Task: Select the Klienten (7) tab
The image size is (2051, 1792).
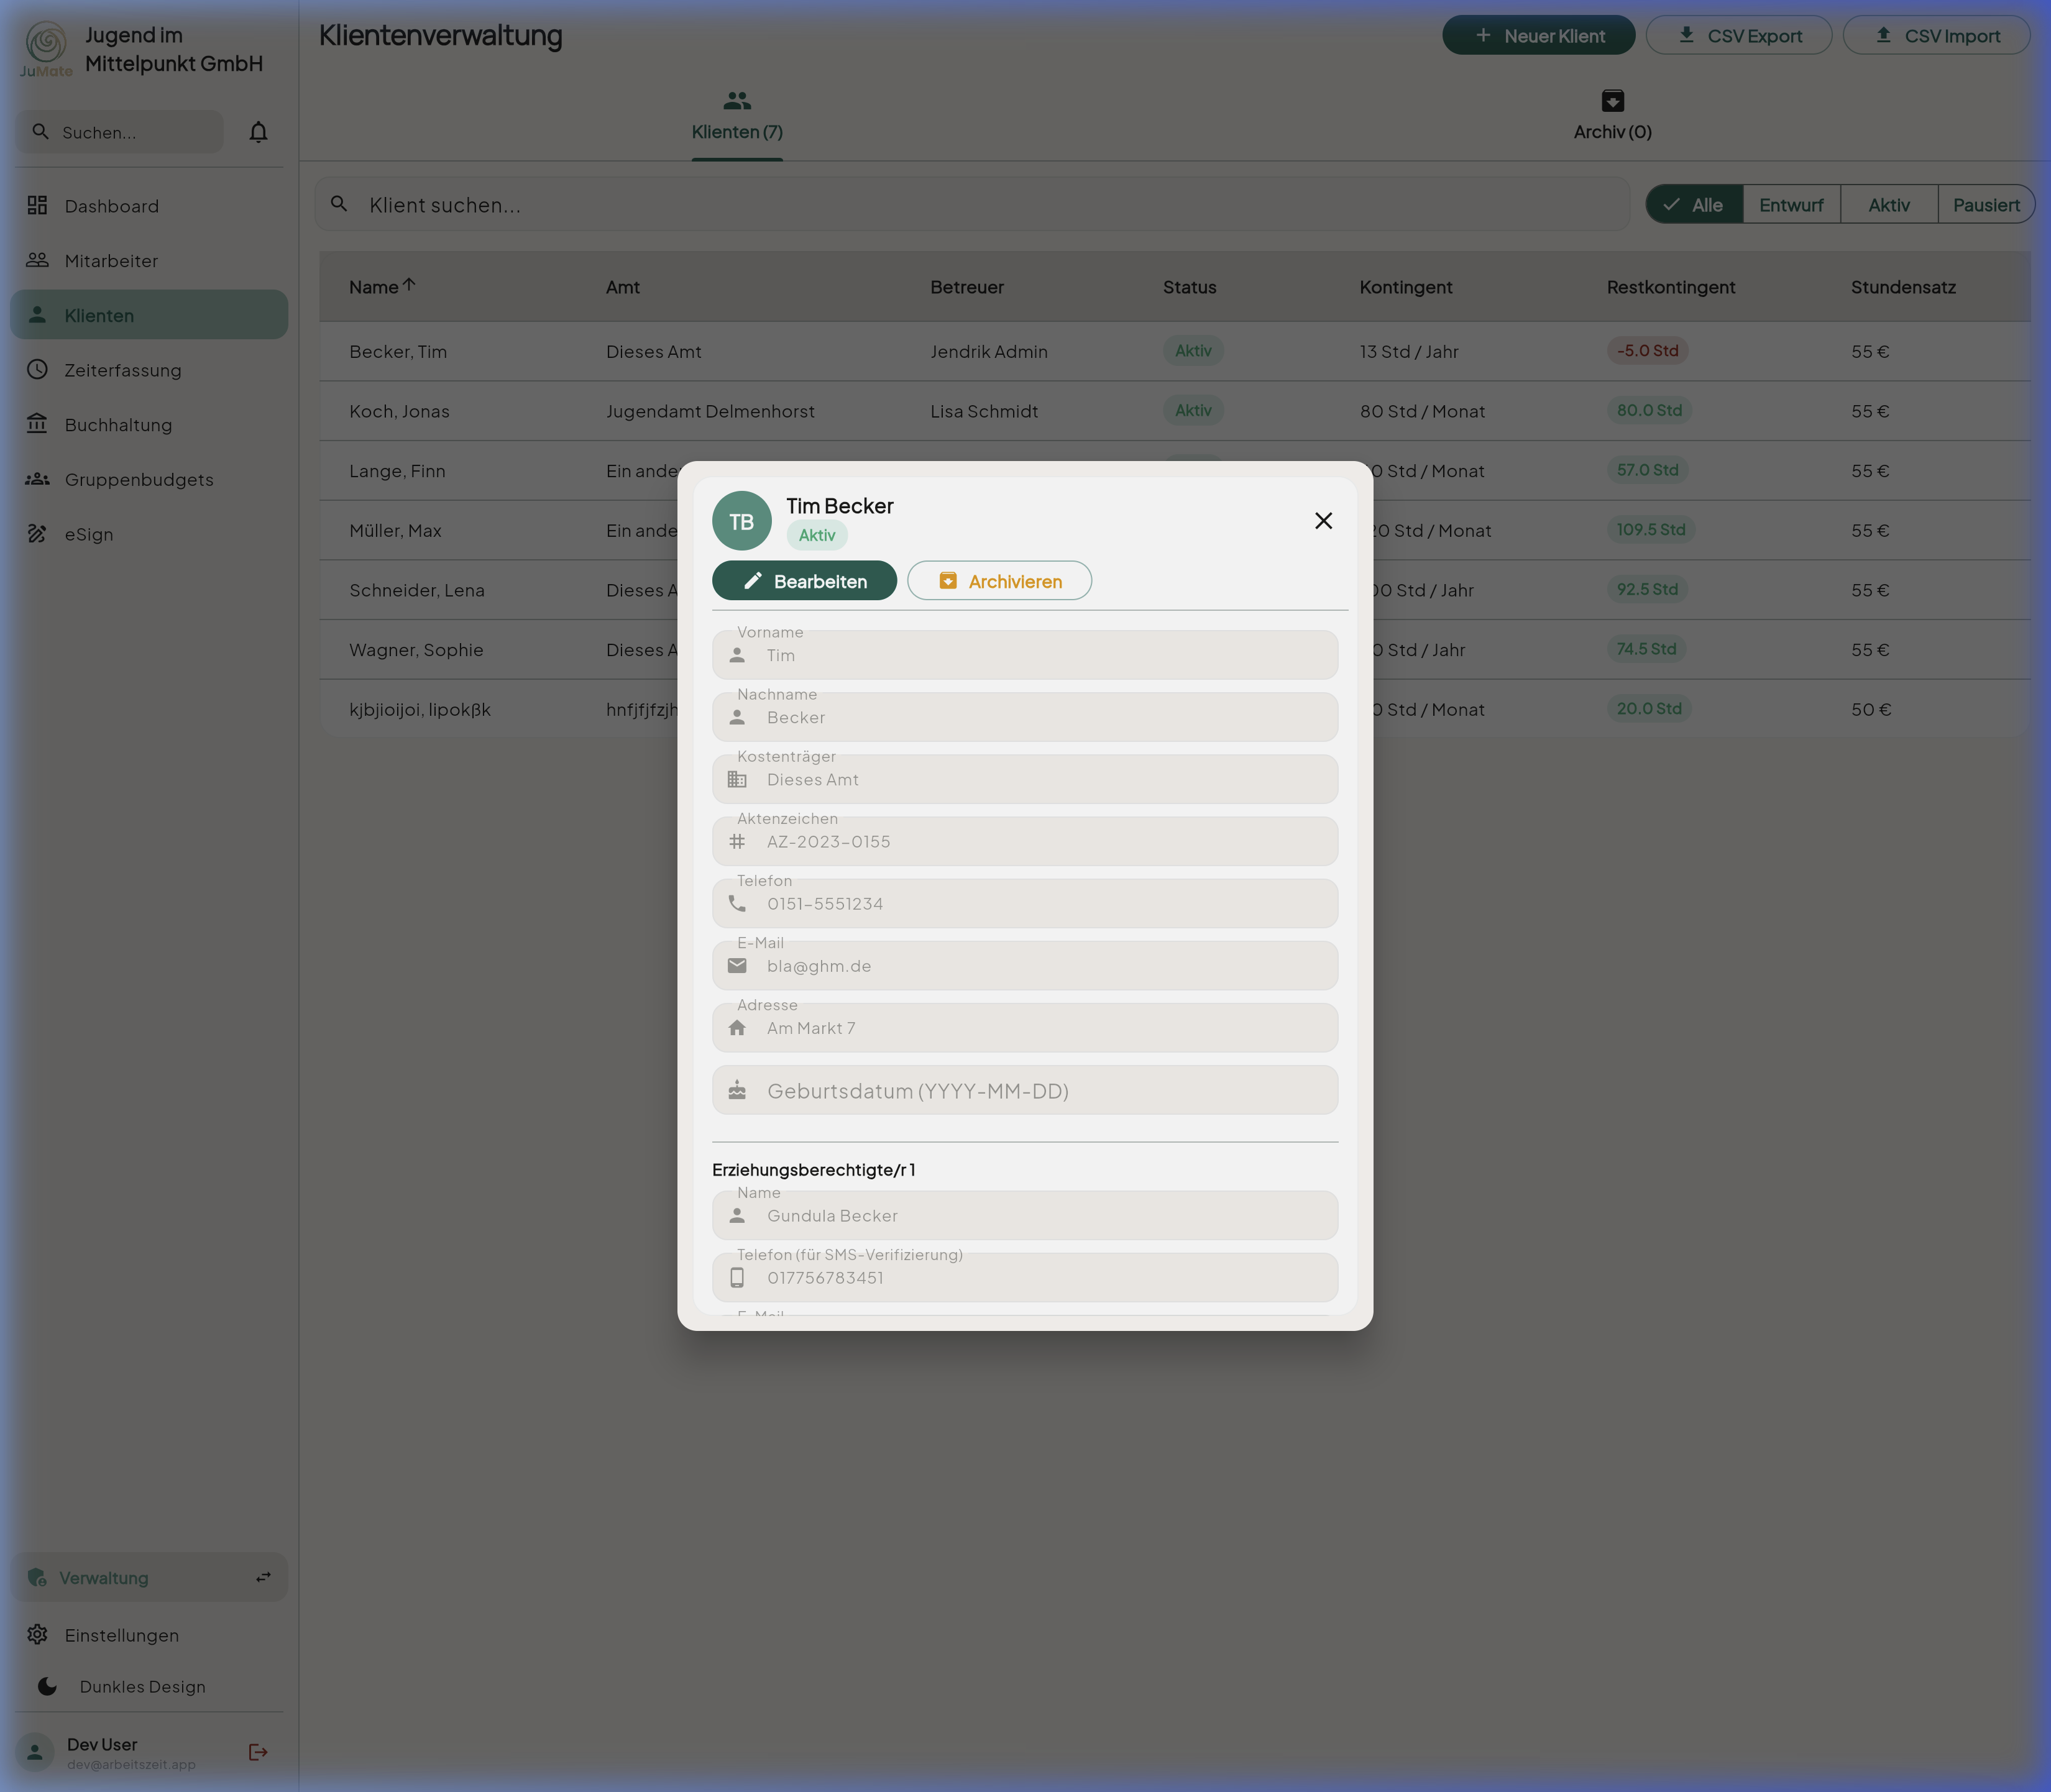Action: coord(736,115)
